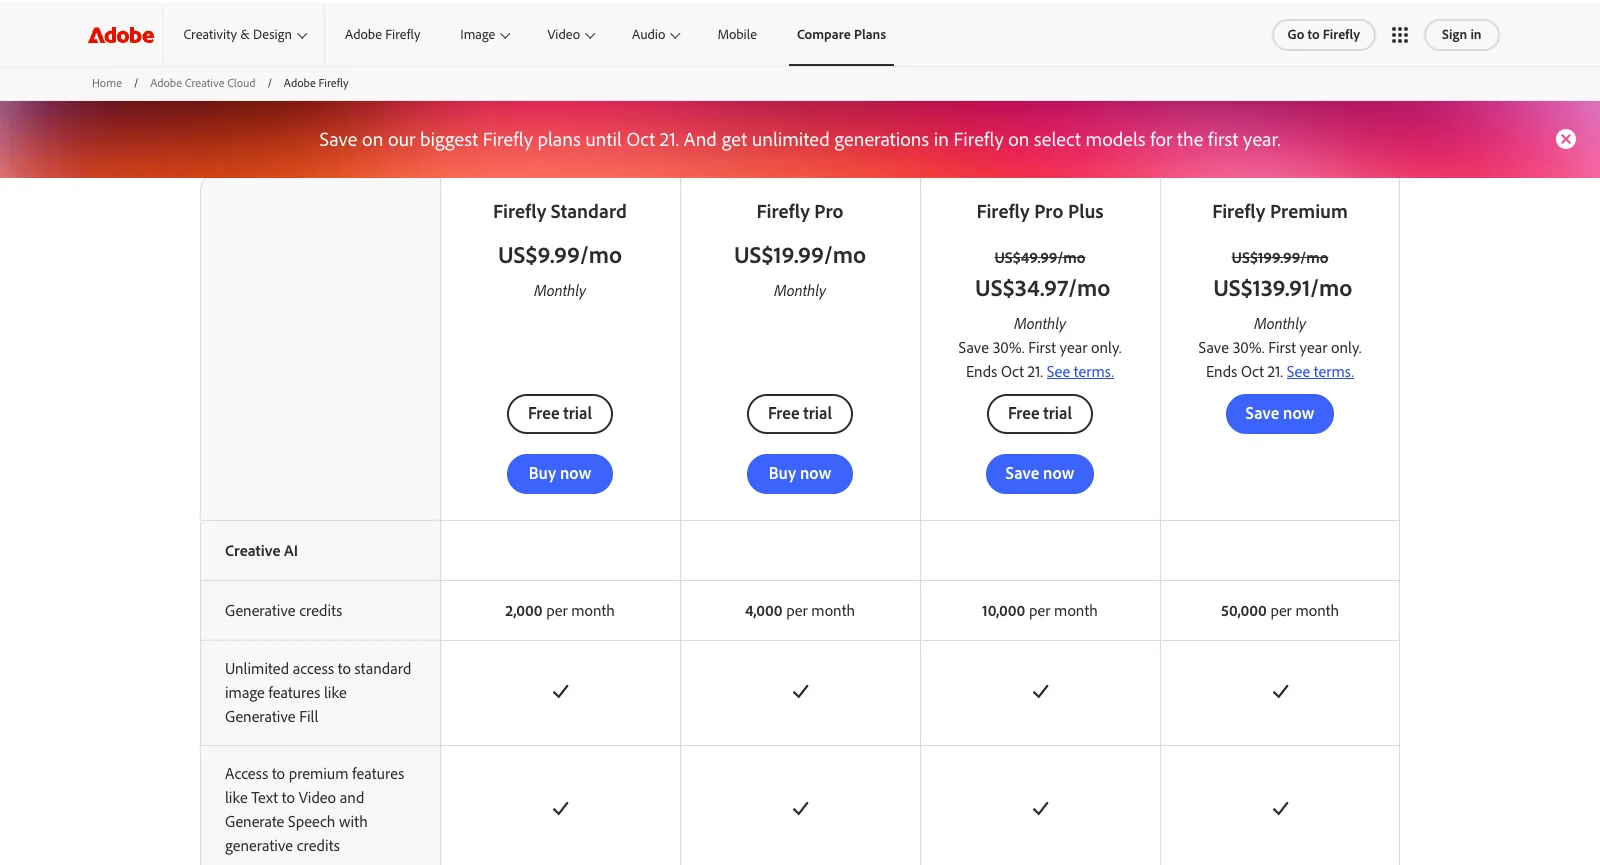Click the struck-through US$199.99/mo price
The width and height of the screenshot is (1600, 865).
1280,258
